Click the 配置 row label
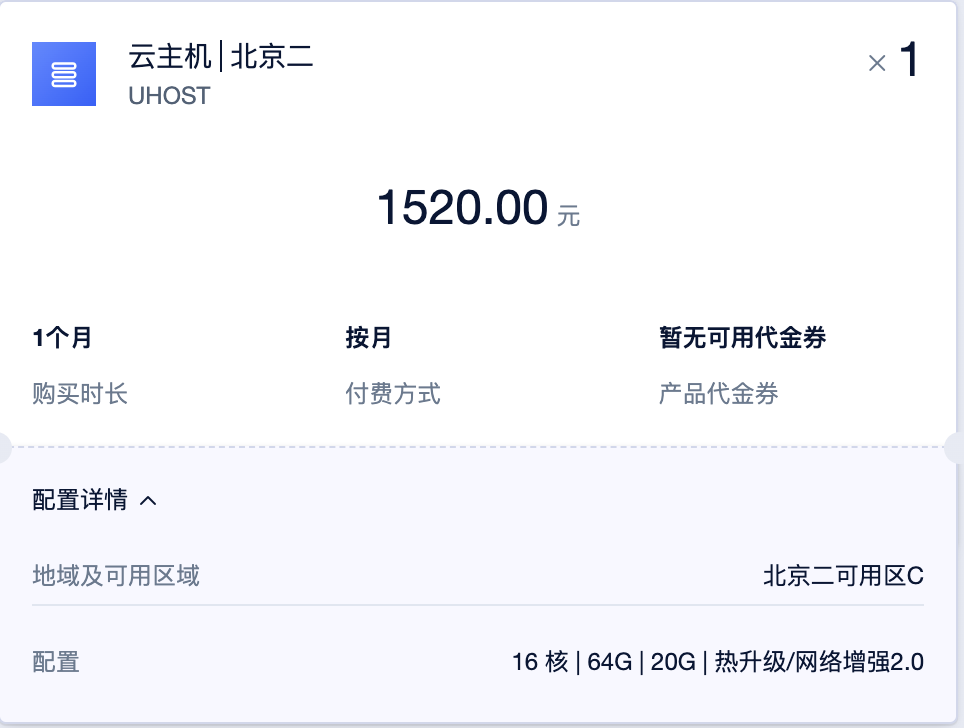This screenshot has width=964, height=728. pos(56,662)
